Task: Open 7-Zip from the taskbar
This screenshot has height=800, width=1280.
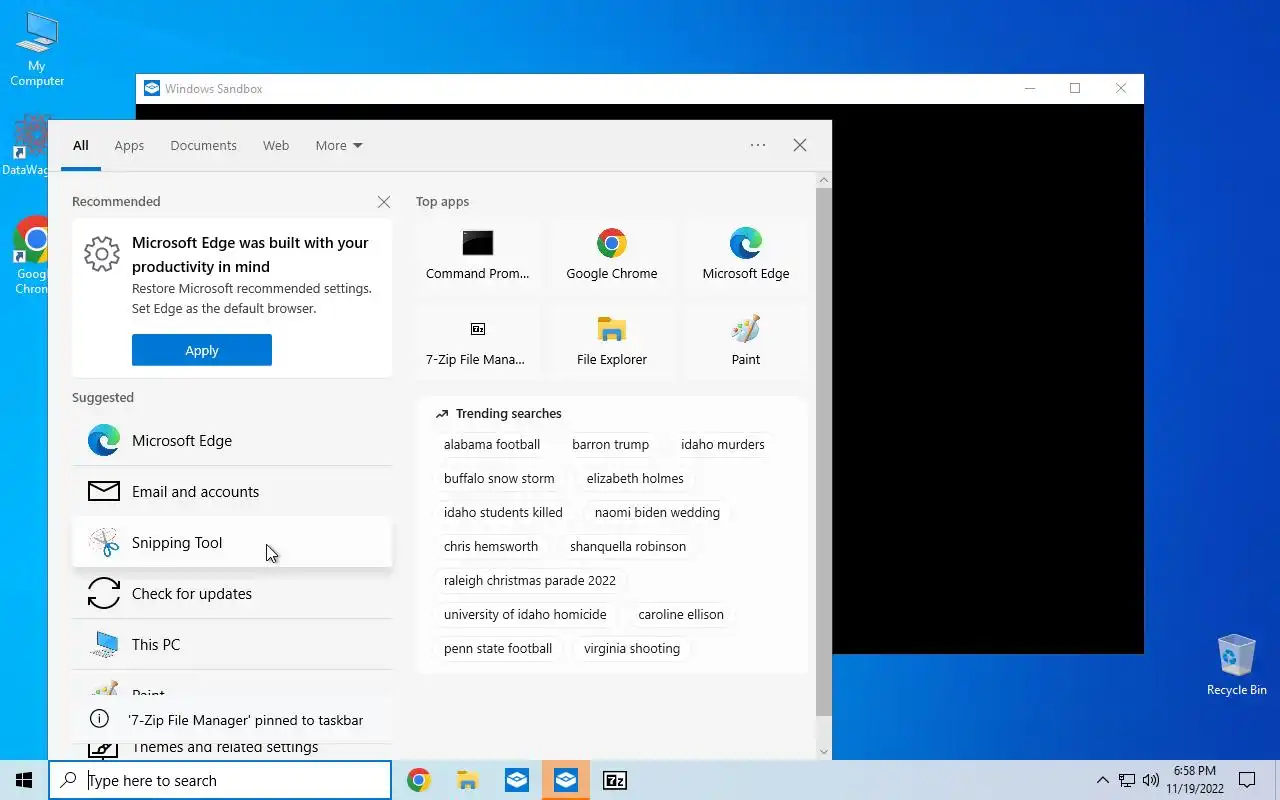Action: (615, 780)
